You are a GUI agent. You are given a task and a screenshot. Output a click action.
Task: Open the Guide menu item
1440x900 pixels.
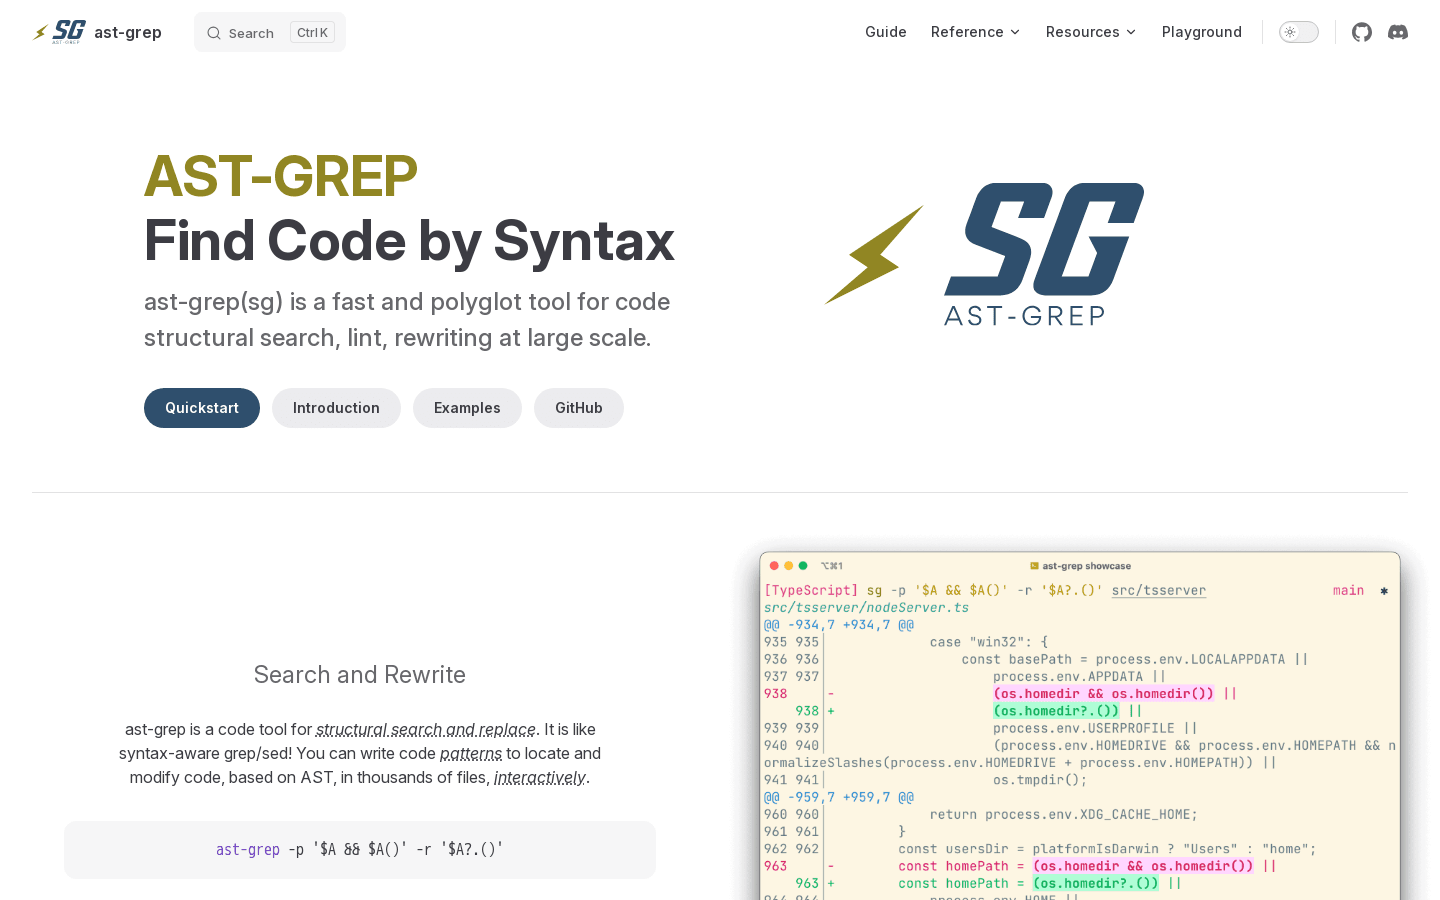pyautogui.click(x=886, y=32)
